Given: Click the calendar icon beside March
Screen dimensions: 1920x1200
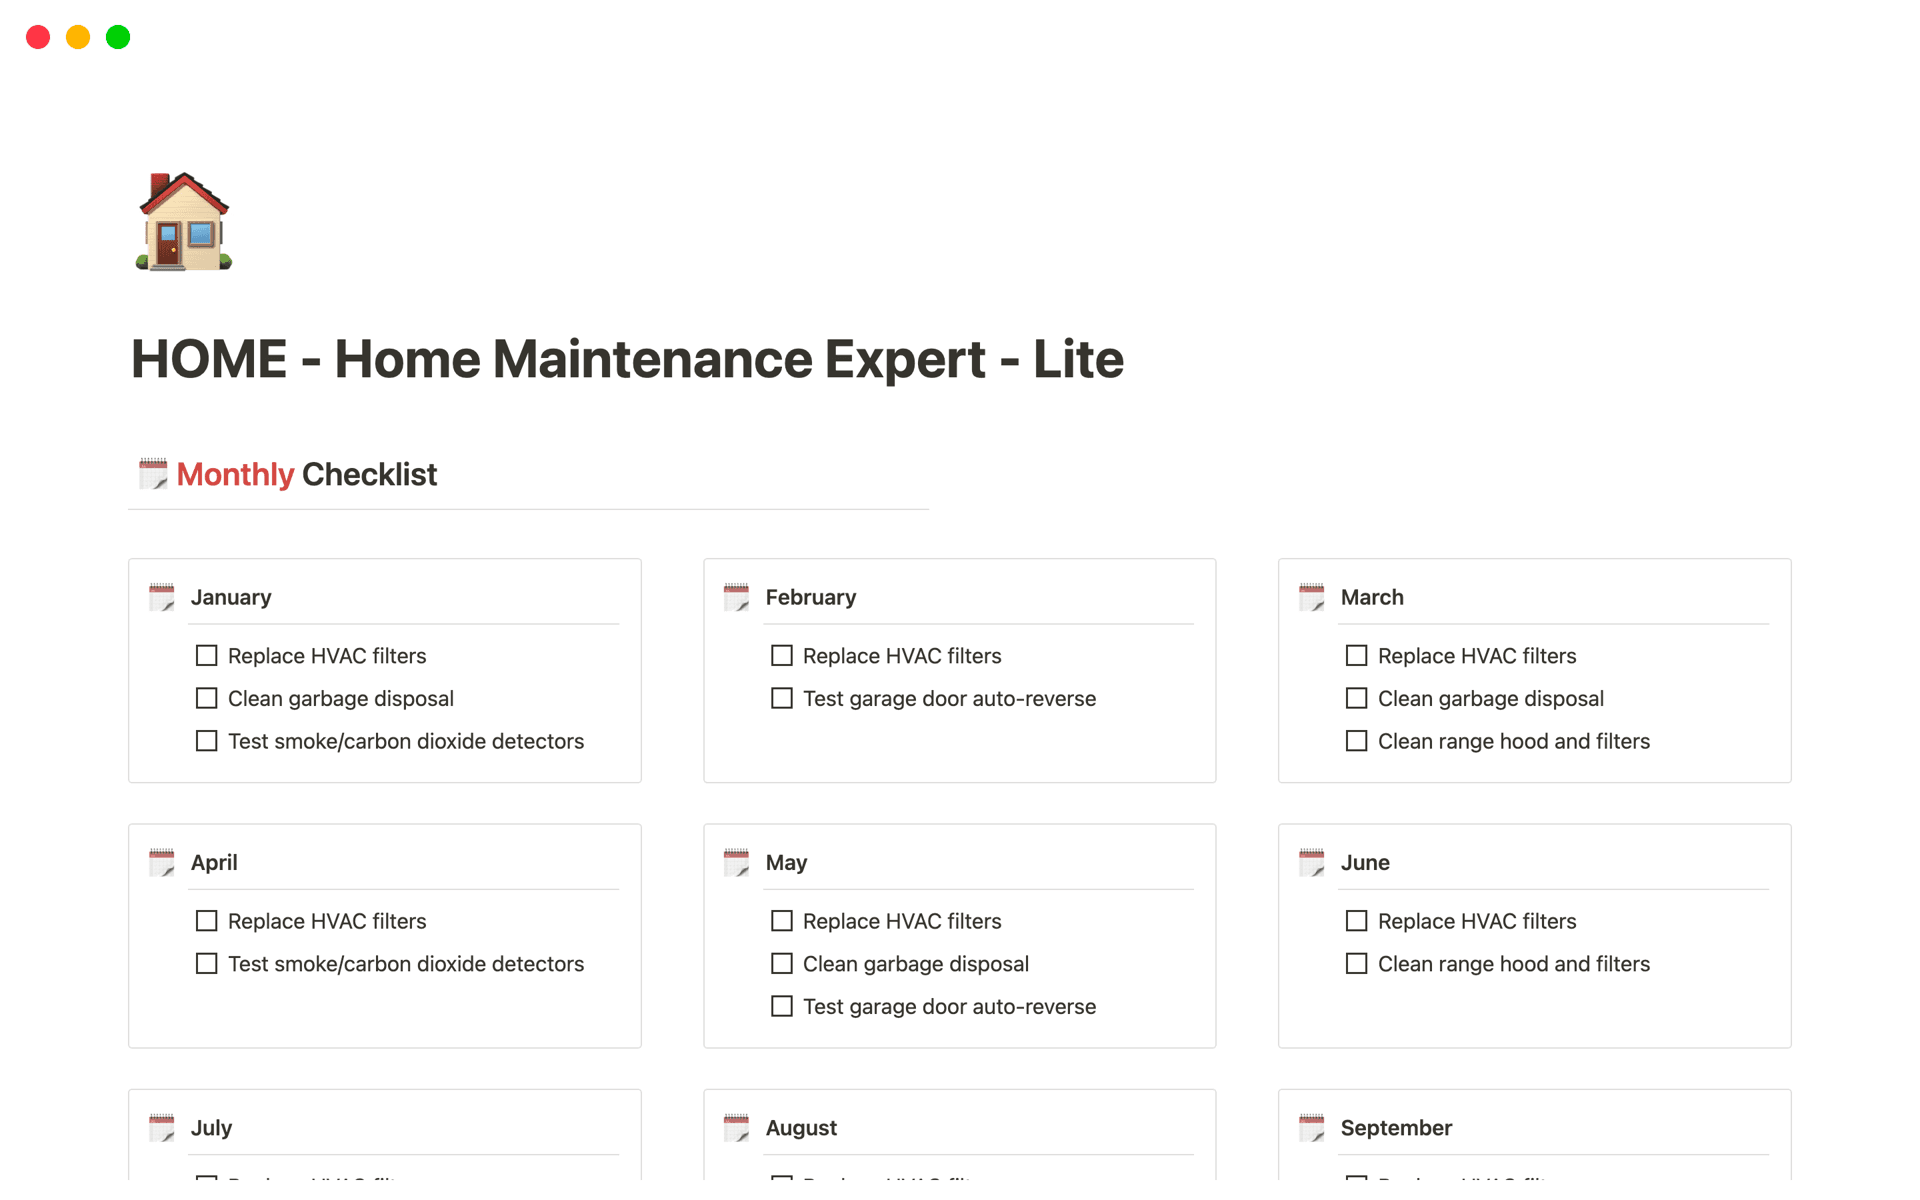Looking at the screenshot, I should coord(1311,596).
